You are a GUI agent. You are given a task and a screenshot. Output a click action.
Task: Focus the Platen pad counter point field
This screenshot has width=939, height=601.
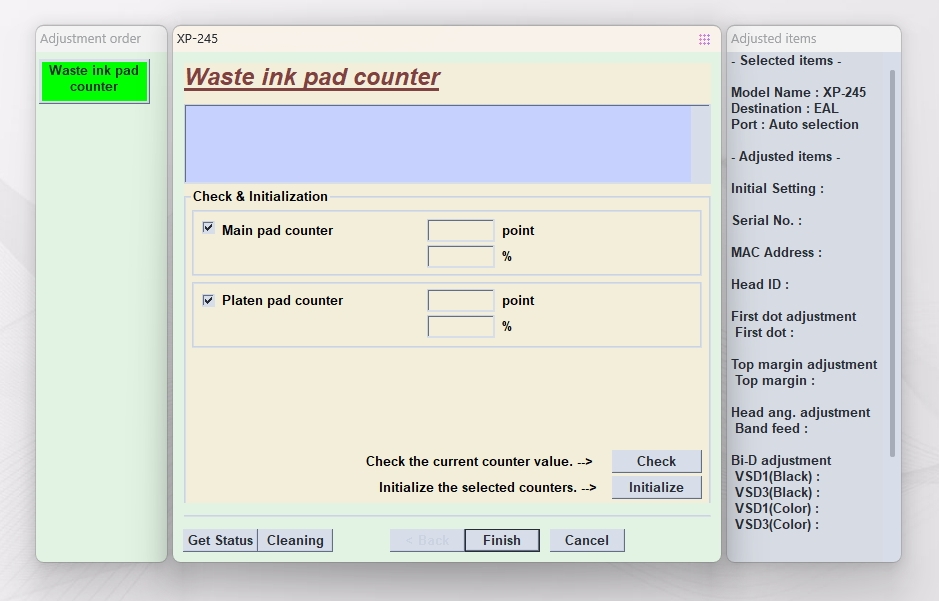[x=460, y=301]
